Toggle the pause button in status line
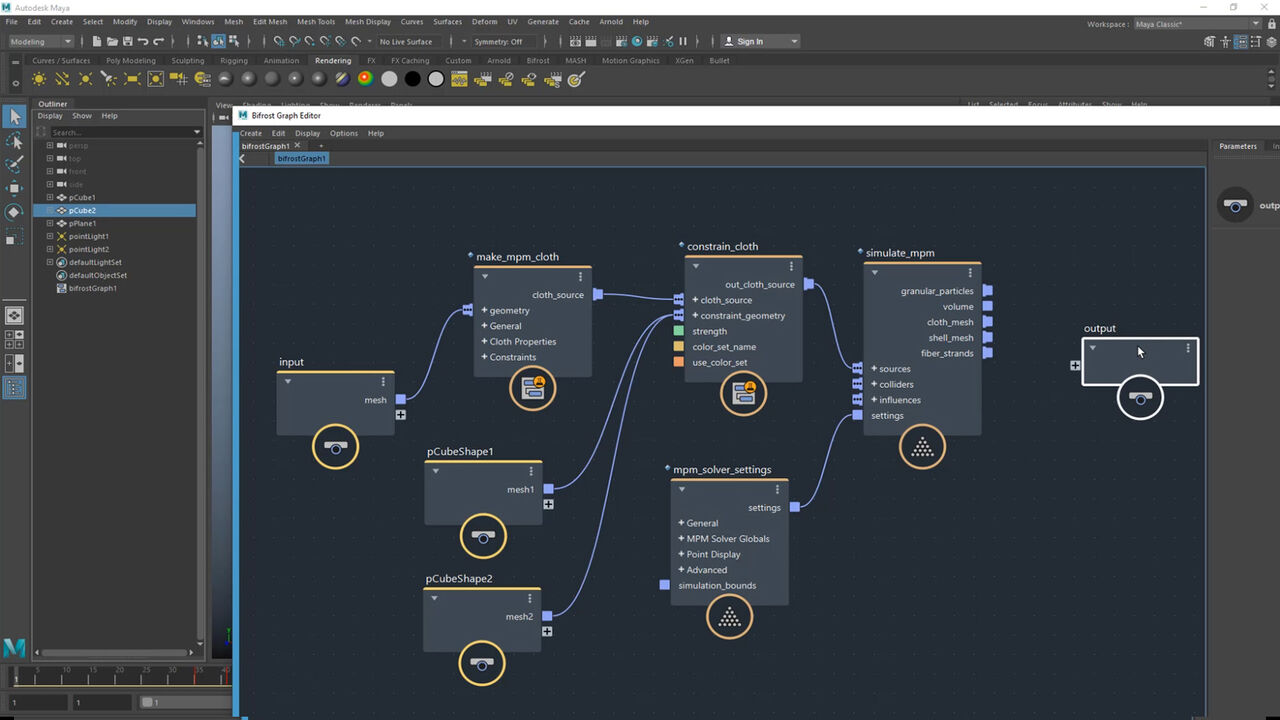This screenshot has width=1280, height=720. pos(683,41)
